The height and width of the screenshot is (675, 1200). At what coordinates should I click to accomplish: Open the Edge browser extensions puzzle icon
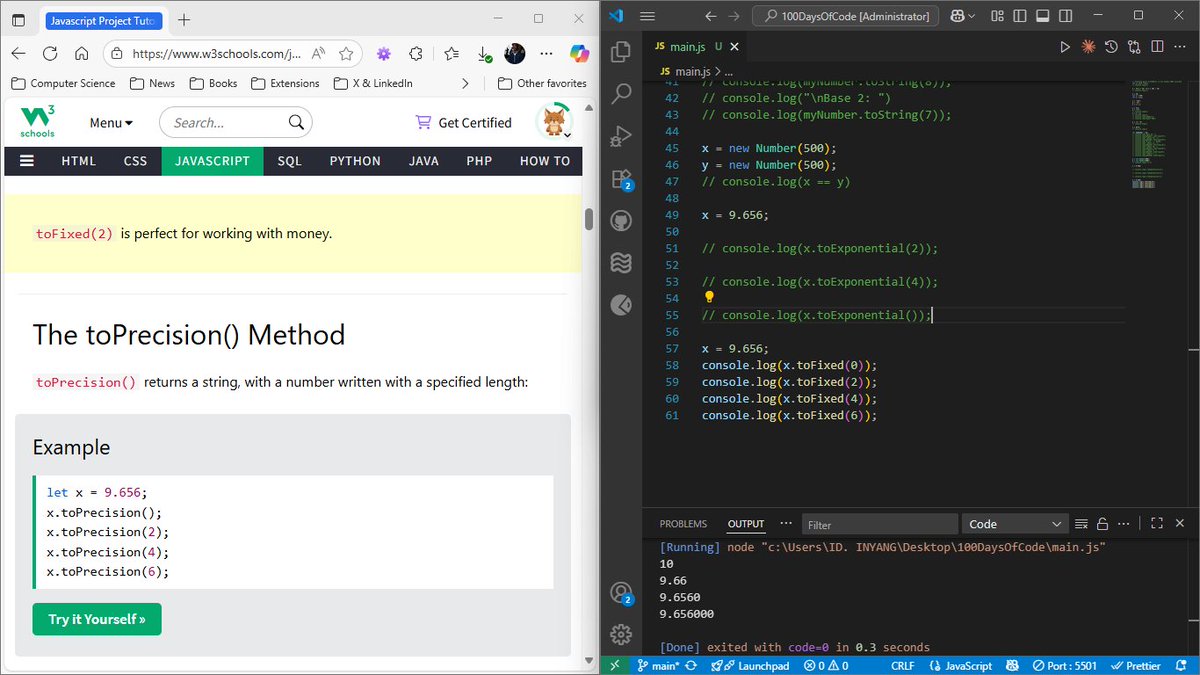416,54
